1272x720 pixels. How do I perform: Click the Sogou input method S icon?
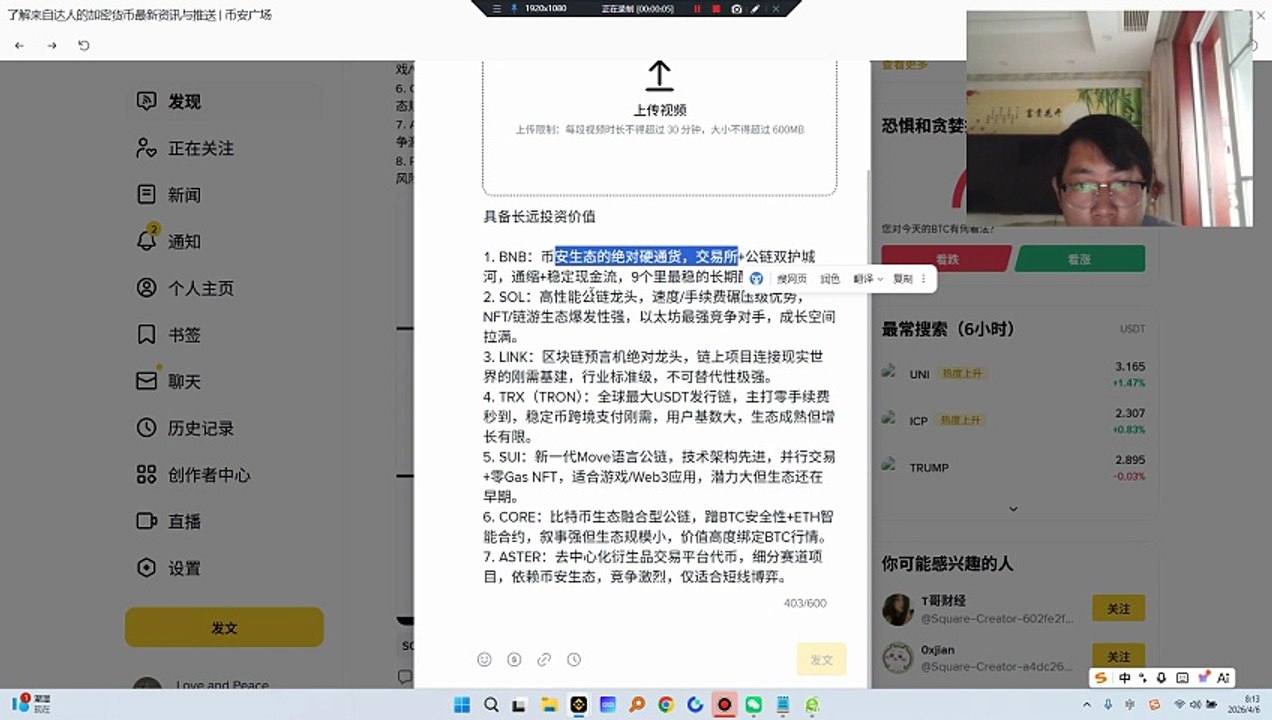(1102, 678)
